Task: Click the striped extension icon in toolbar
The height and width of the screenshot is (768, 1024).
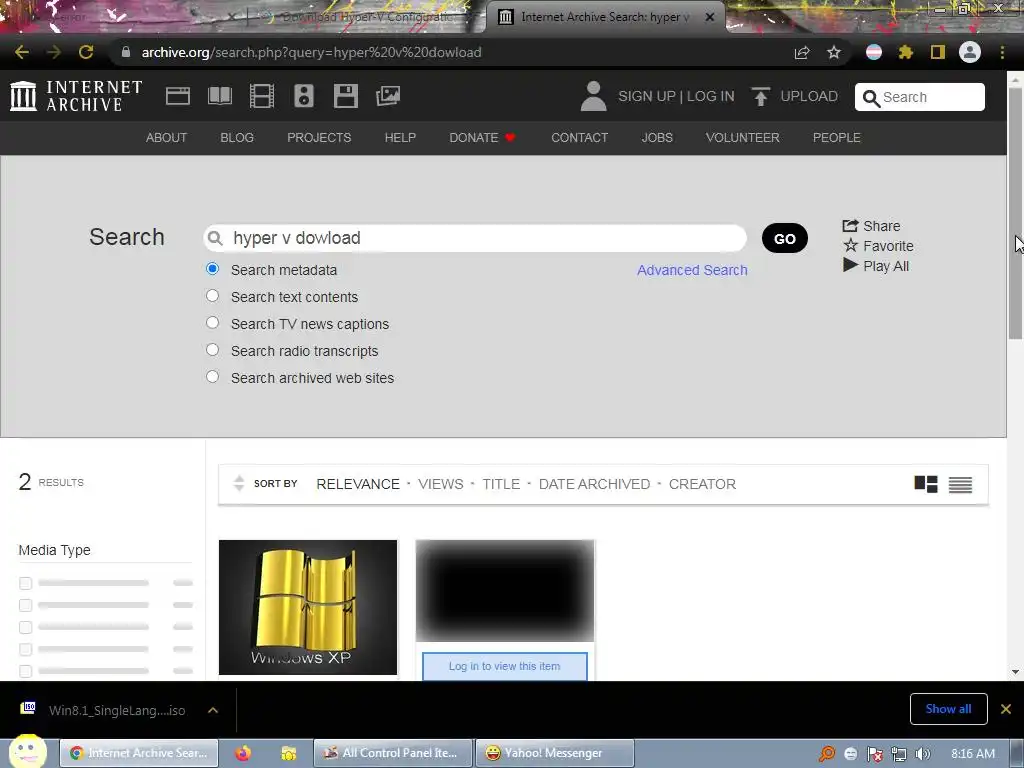Action: (874, 52)
